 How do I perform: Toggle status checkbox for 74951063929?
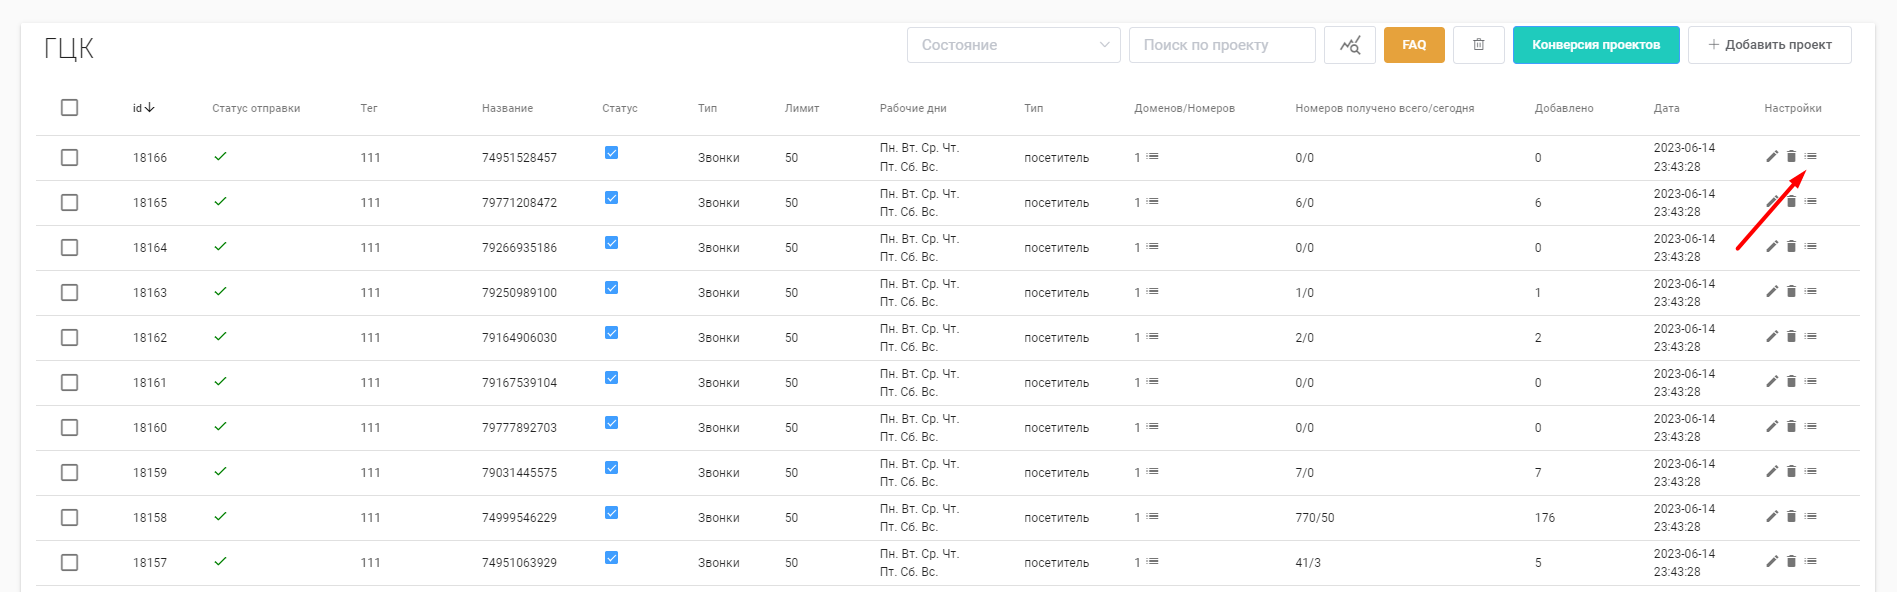point(611,558)
